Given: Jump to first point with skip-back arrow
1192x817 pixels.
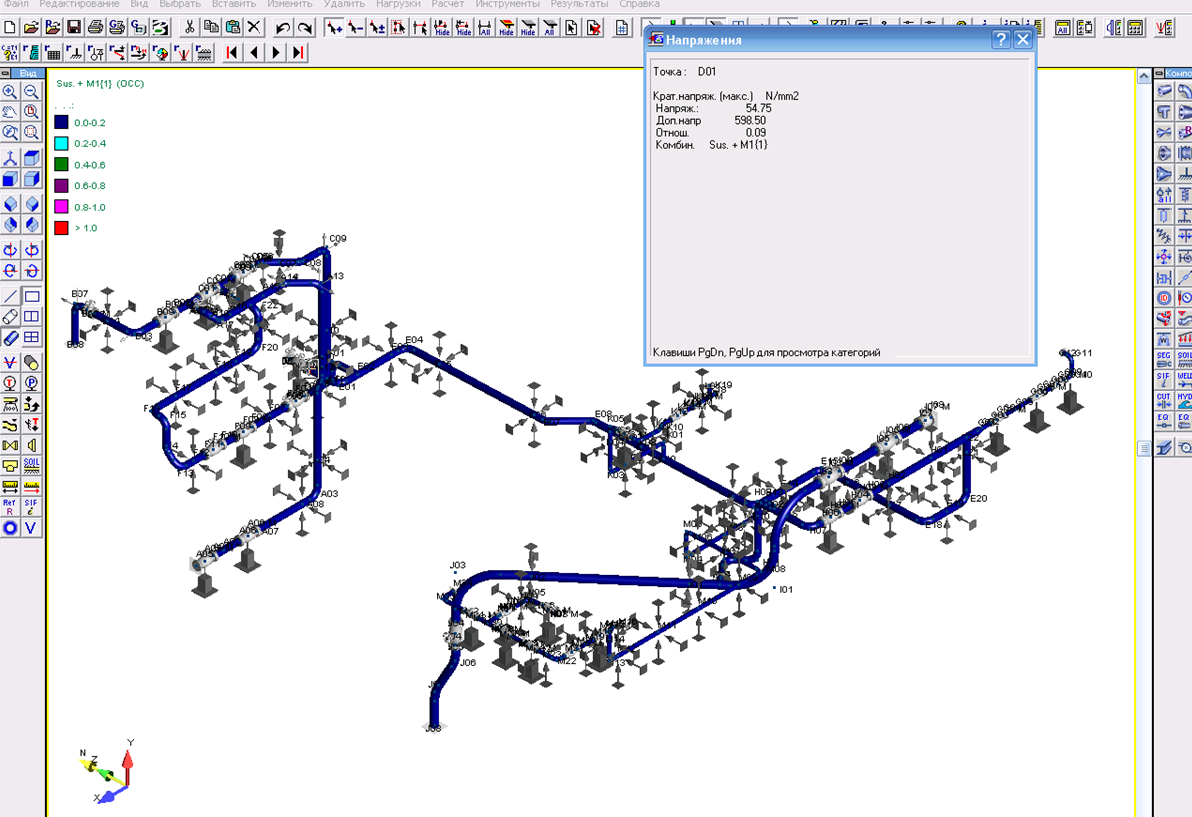Looking at the screenshot, I should tap(233, 52).
